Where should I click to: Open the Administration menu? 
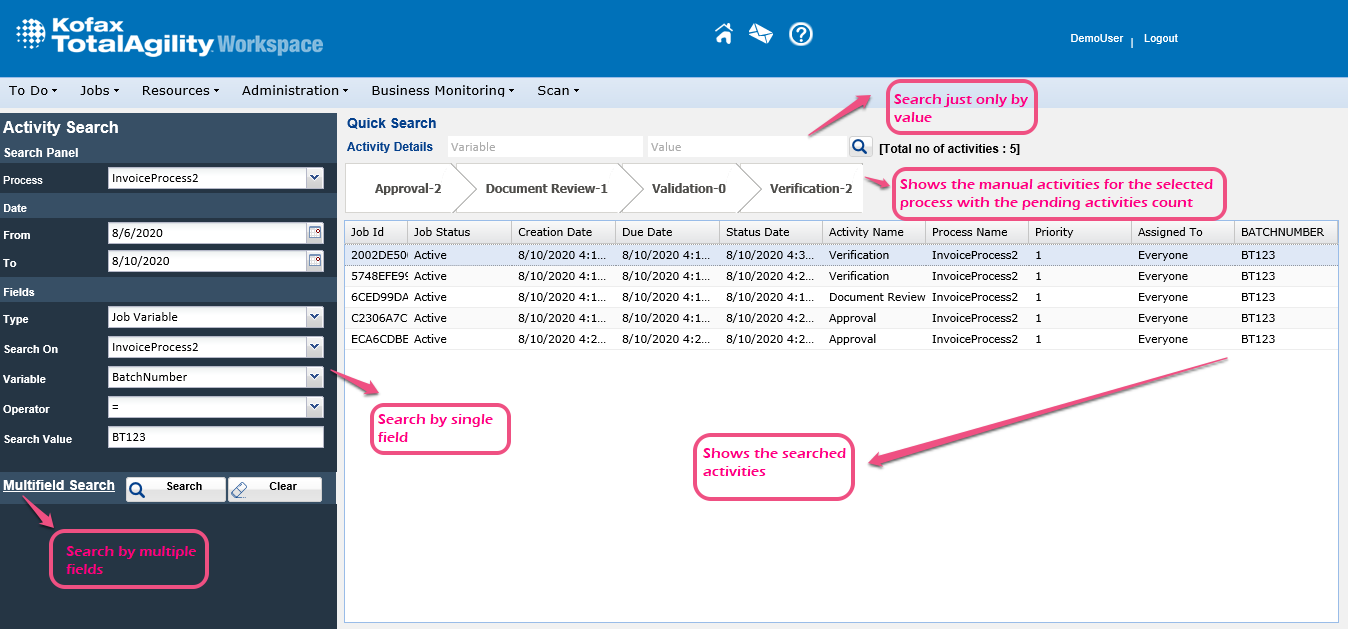(x=294, y=91)
